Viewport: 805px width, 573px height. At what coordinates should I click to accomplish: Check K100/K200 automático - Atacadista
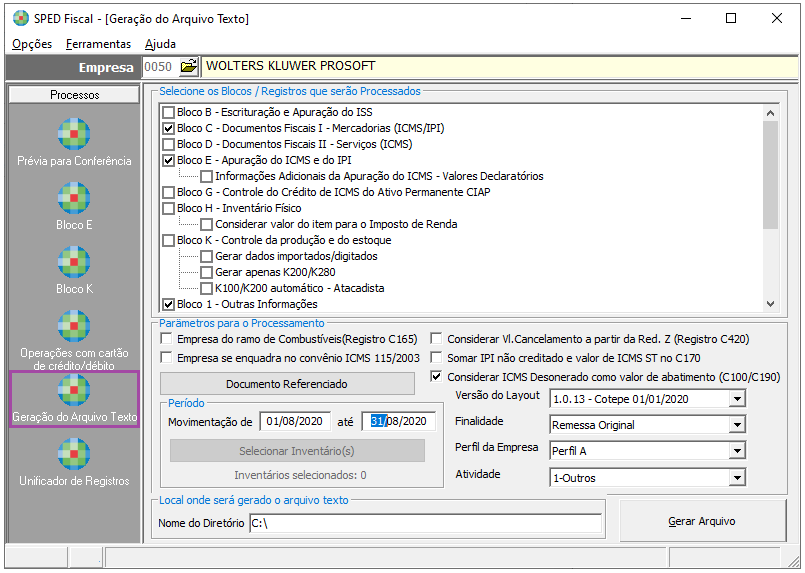pyautogui.click(x=206, y=288)
